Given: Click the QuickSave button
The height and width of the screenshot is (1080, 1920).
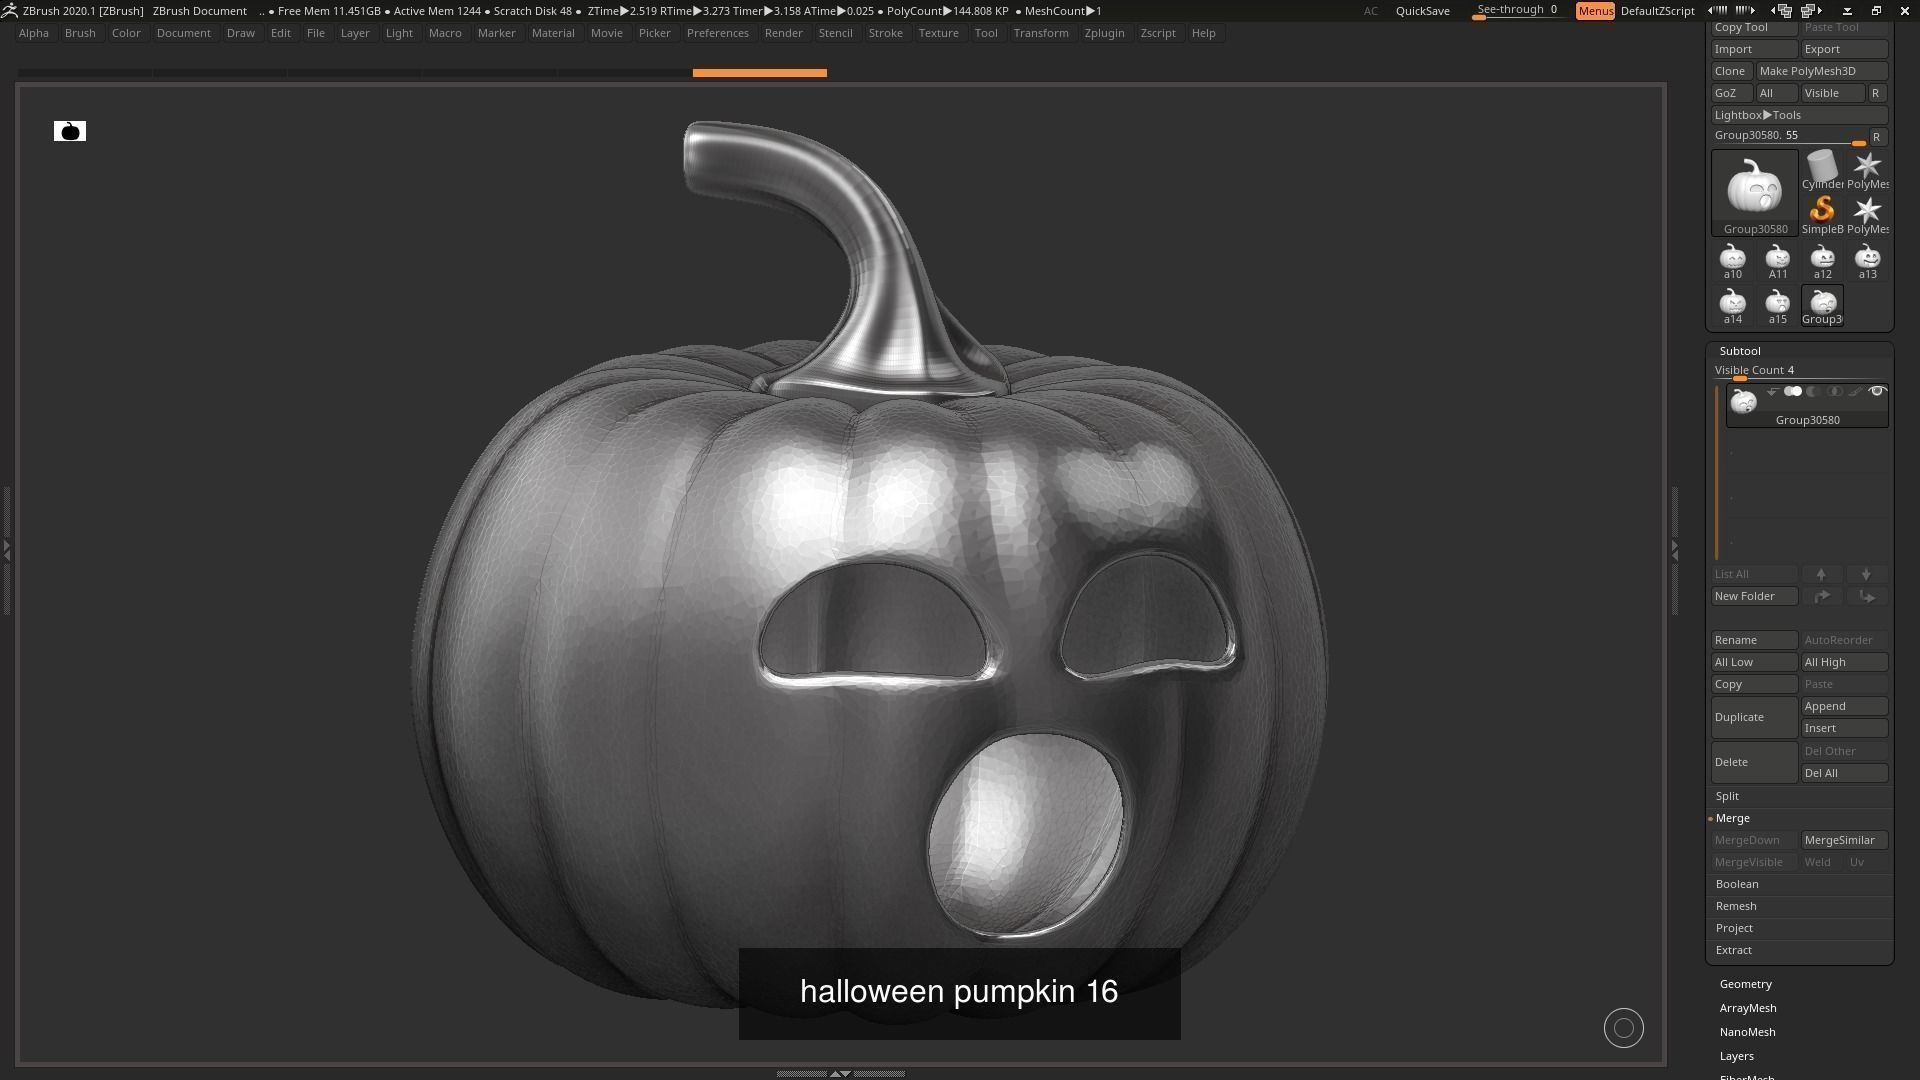Looking at the screenshot, I should point(1423,11).
